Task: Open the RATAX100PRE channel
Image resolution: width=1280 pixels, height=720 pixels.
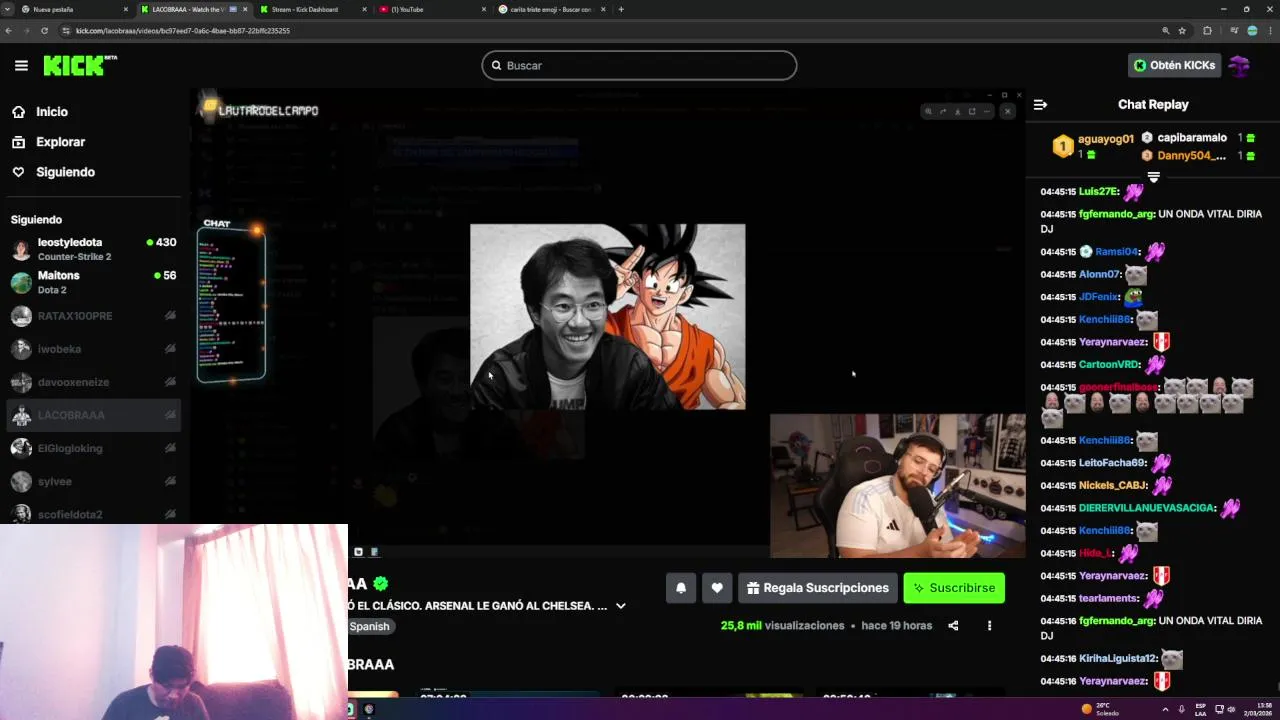Action: point(93,316)
